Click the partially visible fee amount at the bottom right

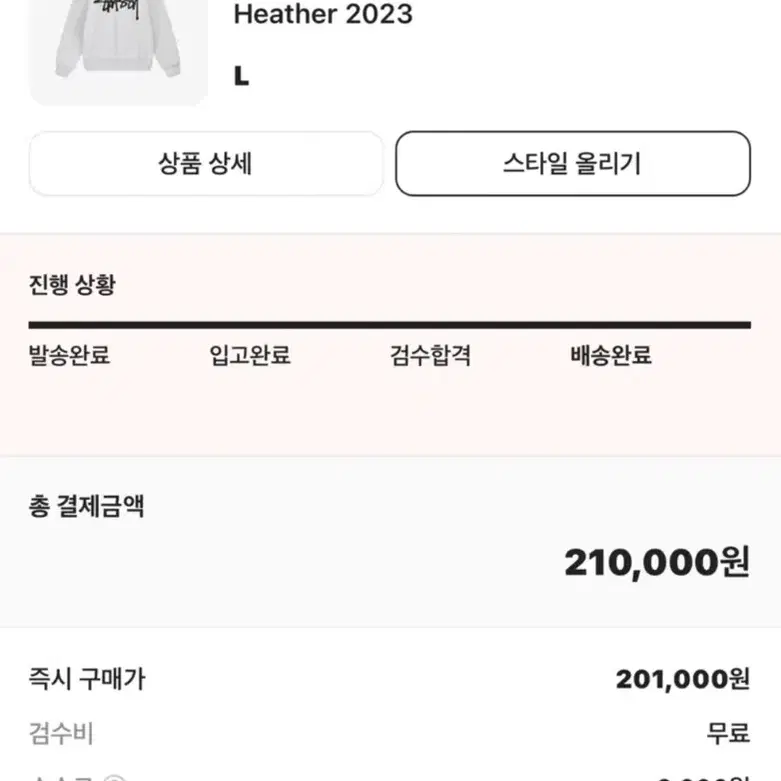click(x=703, y=778)
